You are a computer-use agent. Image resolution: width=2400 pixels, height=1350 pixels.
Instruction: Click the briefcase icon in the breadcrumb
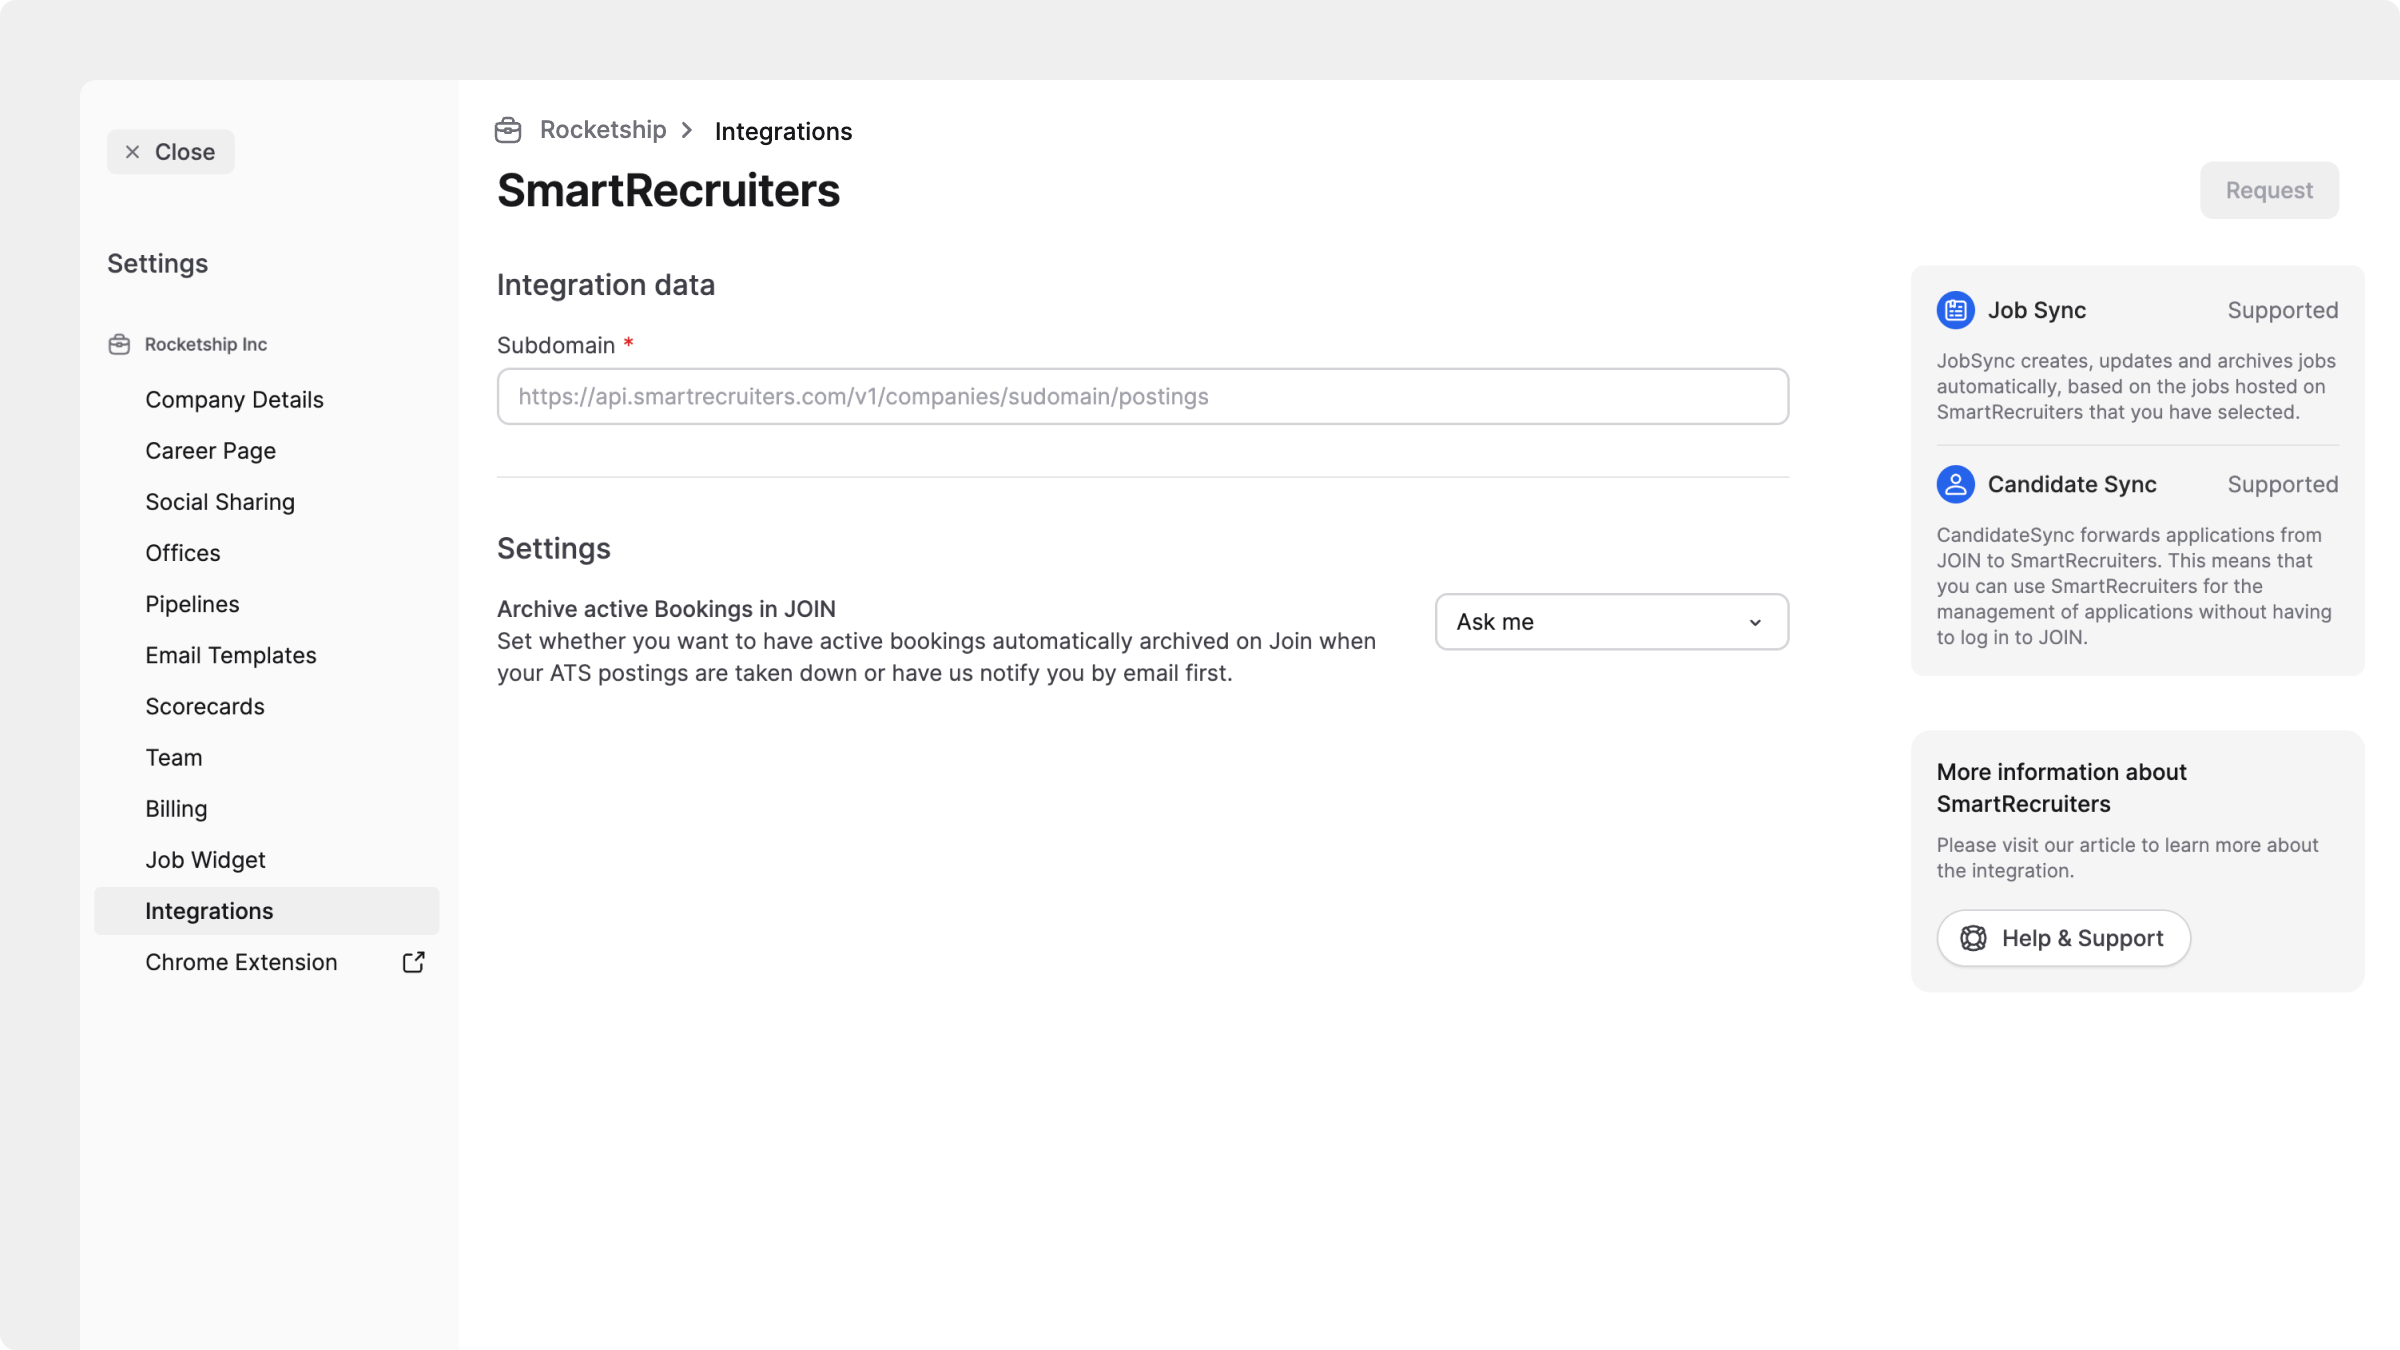pyautogui.click(x=508, y=130)
